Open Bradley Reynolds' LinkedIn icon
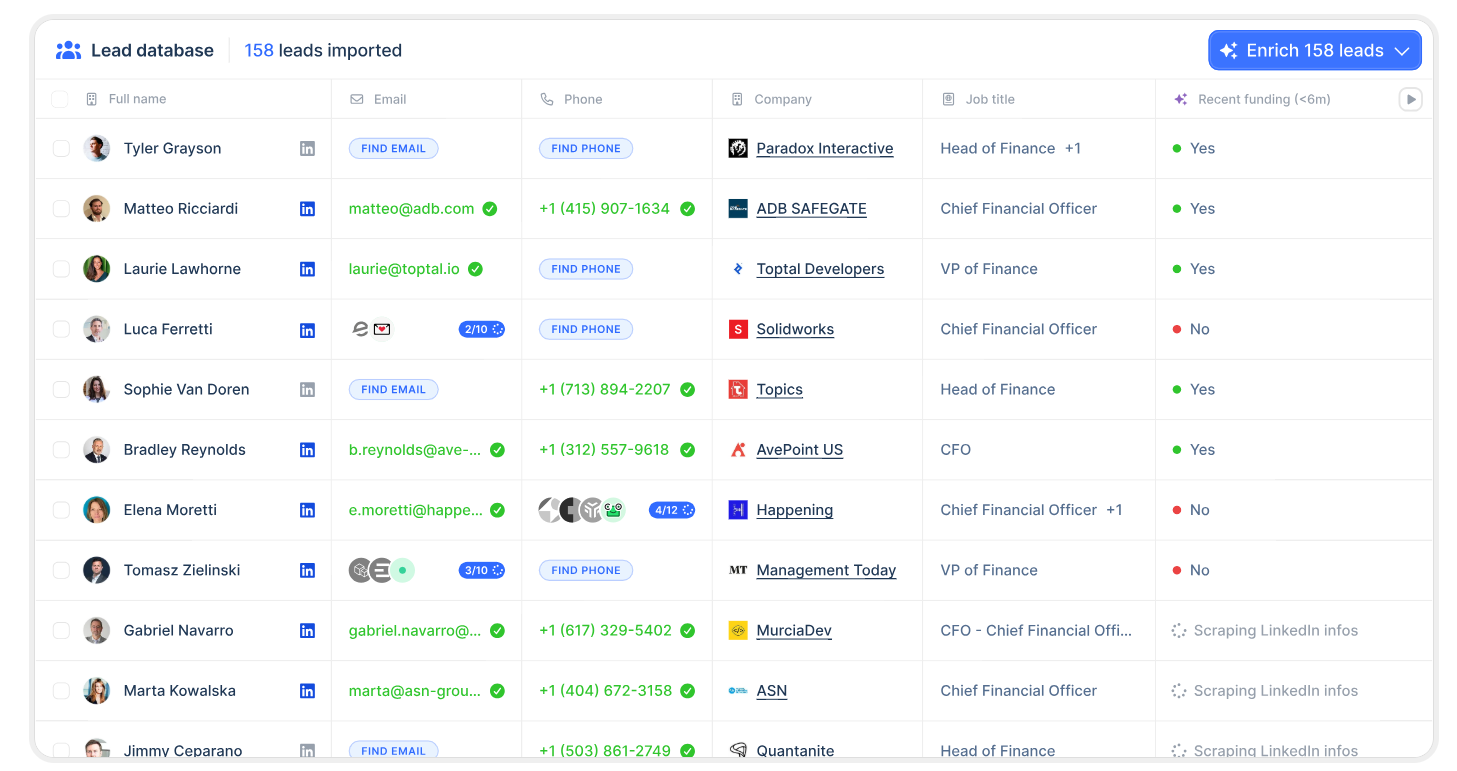The image size is (1457, 771). click(307, 450)
